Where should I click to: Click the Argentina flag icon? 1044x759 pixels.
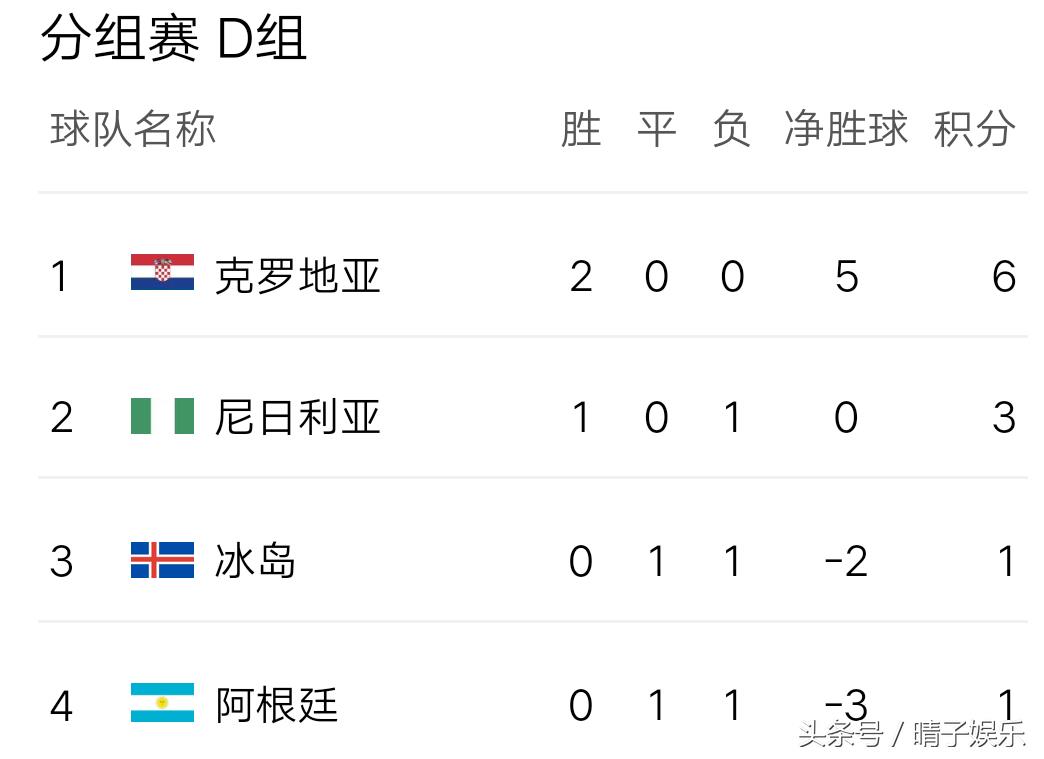coord(162,703)
